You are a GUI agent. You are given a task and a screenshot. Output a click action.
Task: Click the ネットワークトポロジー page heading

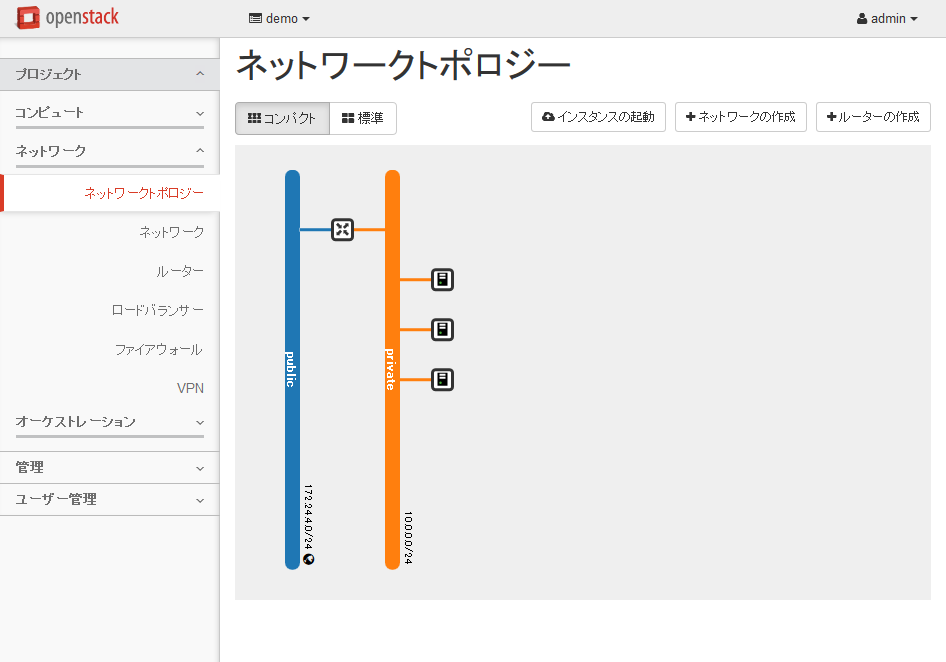pyautogui.click(x=403, y=65)
